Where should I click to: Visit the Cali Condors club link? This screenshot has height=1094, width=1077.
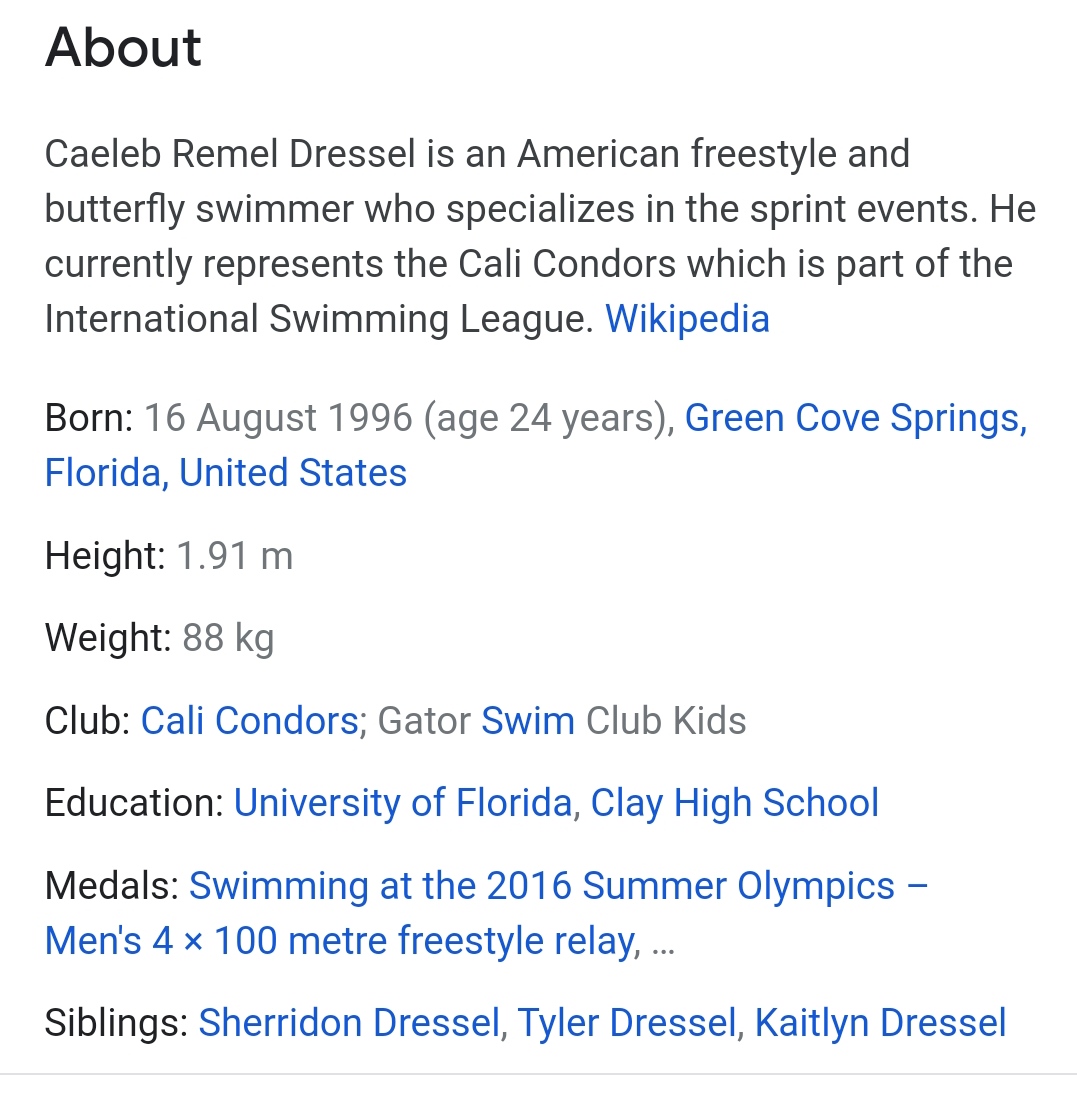click(249, 720)
